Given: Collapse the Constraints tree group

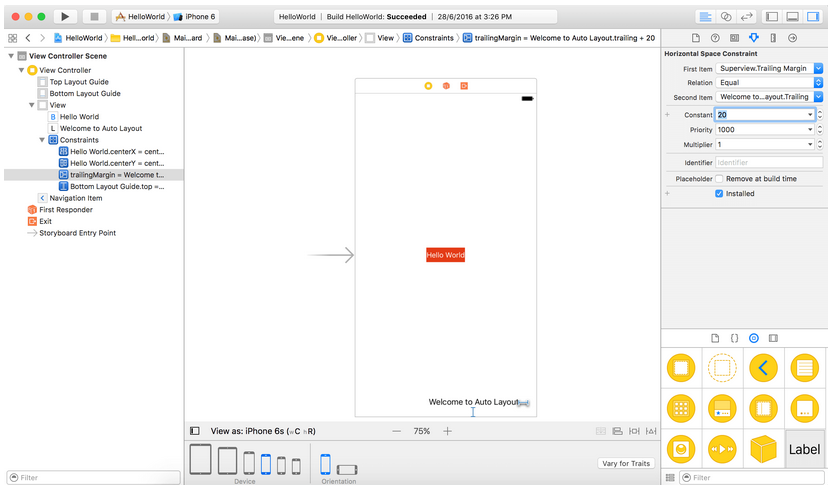Looking at the screenshot, I should [x=43, y=140].
